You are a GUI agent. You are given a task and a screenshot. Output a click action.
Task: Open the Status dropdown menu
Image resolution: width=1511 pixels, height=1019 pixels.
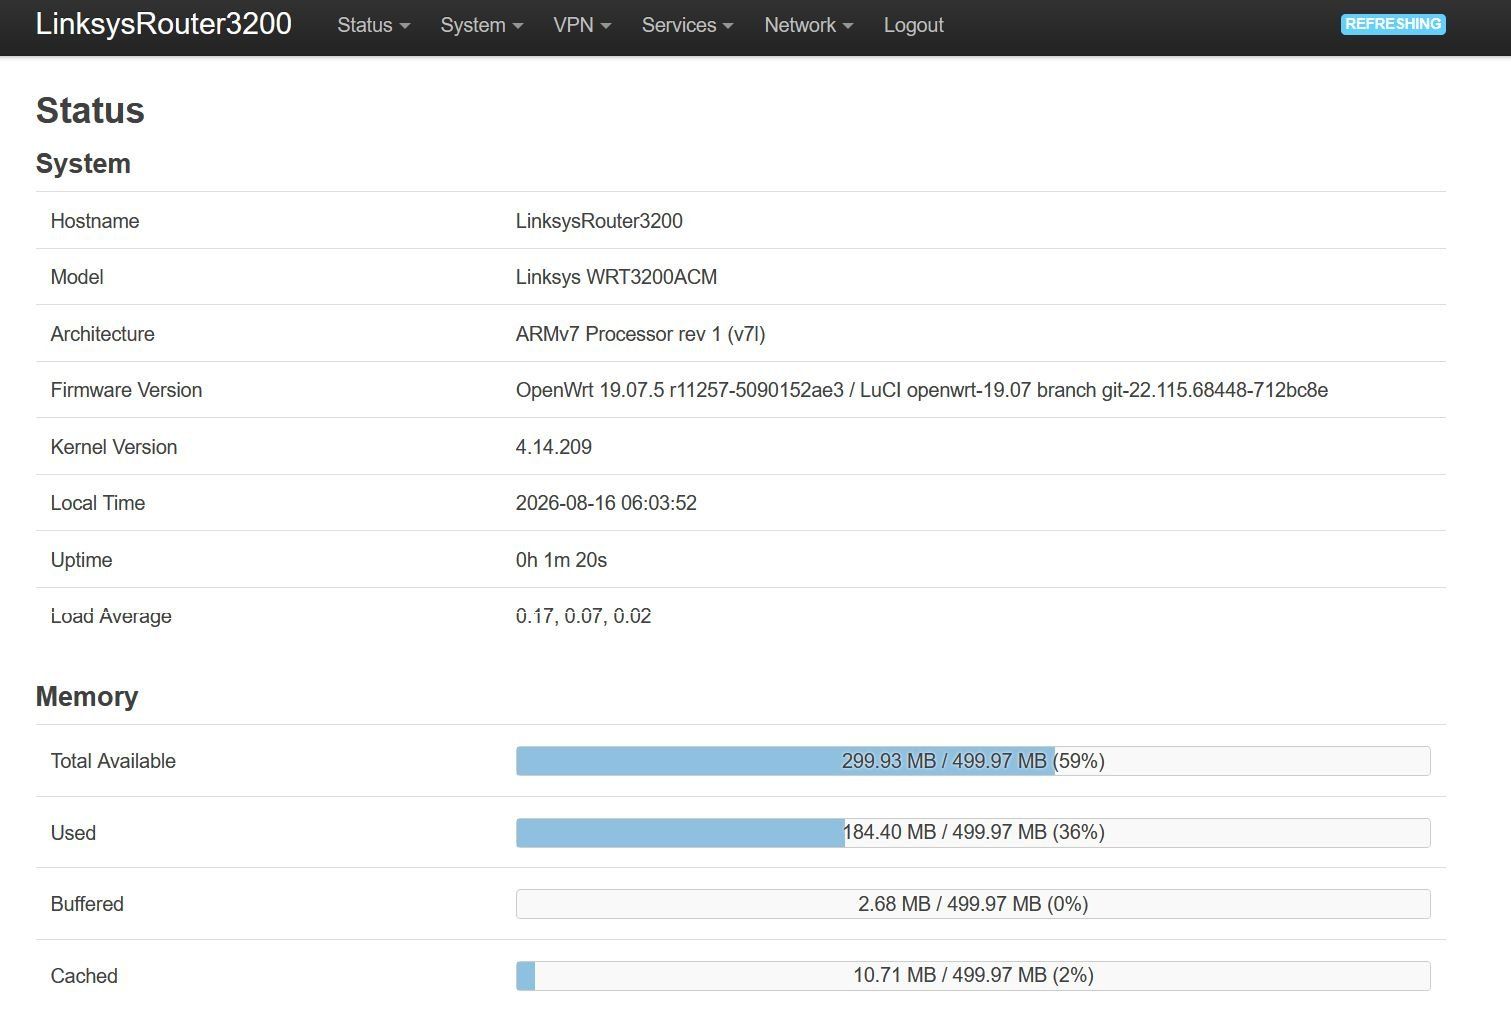coord(373,25)
